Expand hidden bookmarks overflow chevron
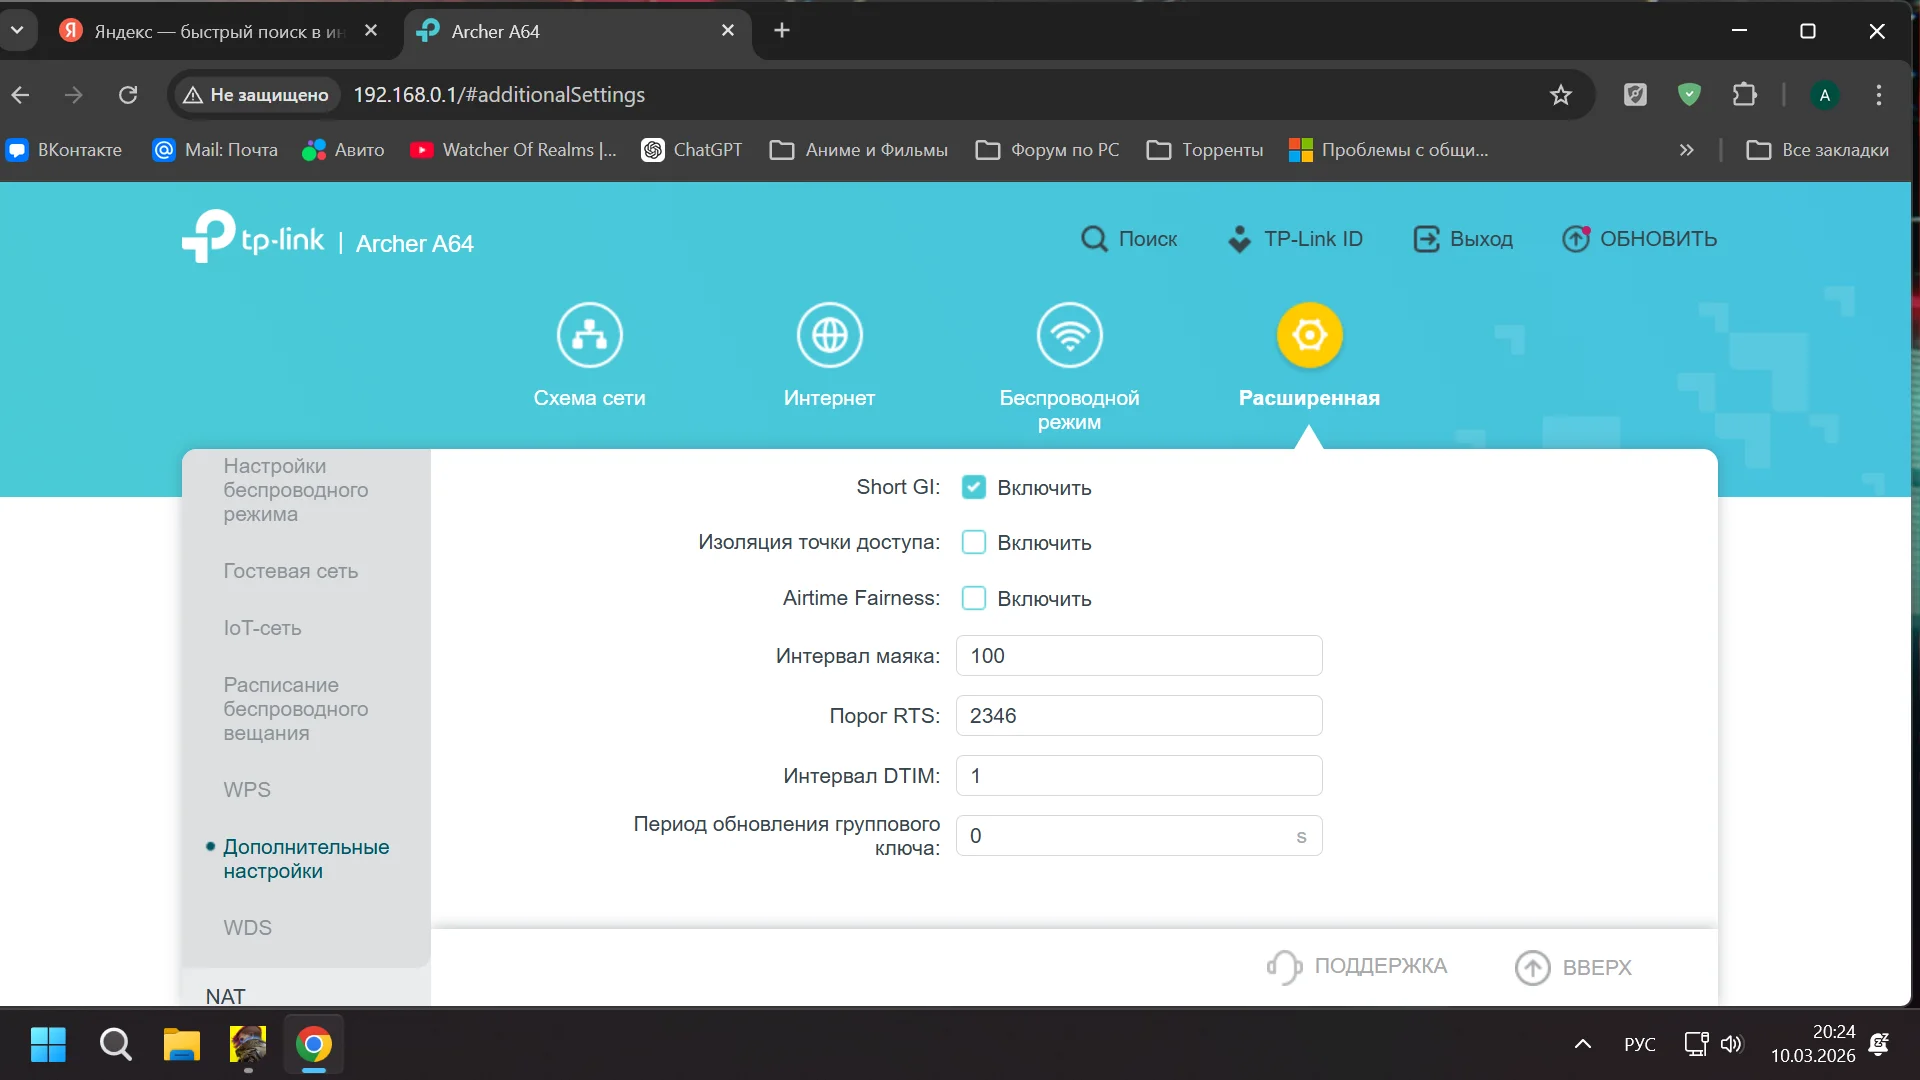1920x1080 pixels. point(1686,150)
